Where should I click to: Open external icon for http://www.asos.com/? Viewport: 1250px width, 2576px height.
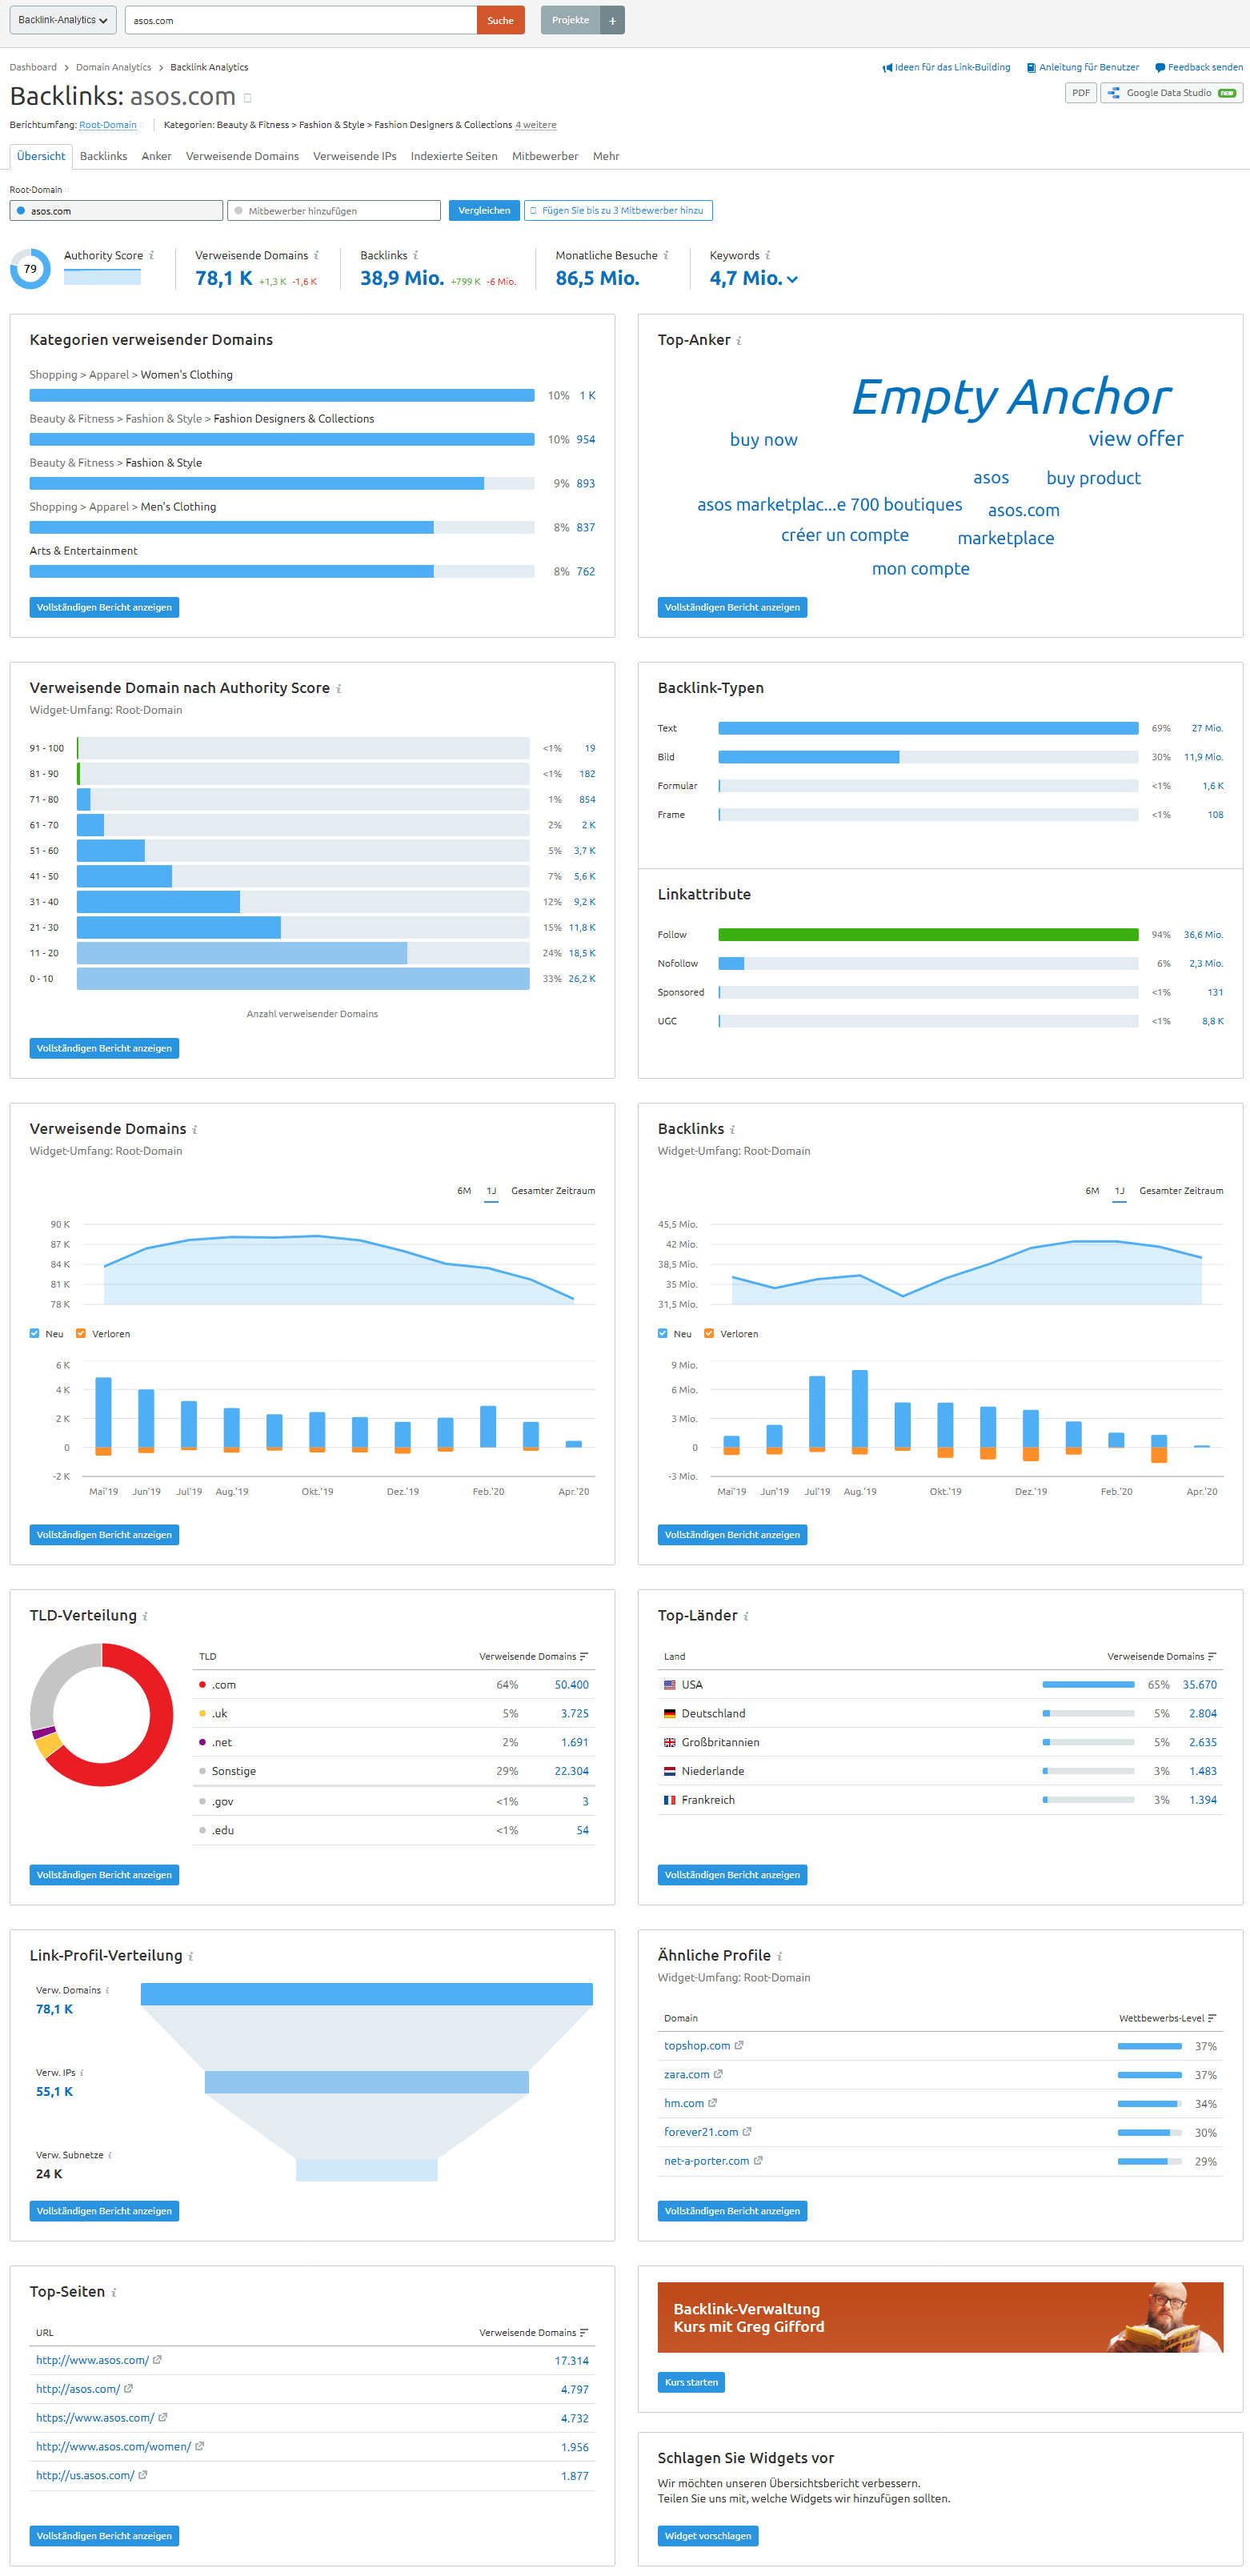pos(157,2360)
